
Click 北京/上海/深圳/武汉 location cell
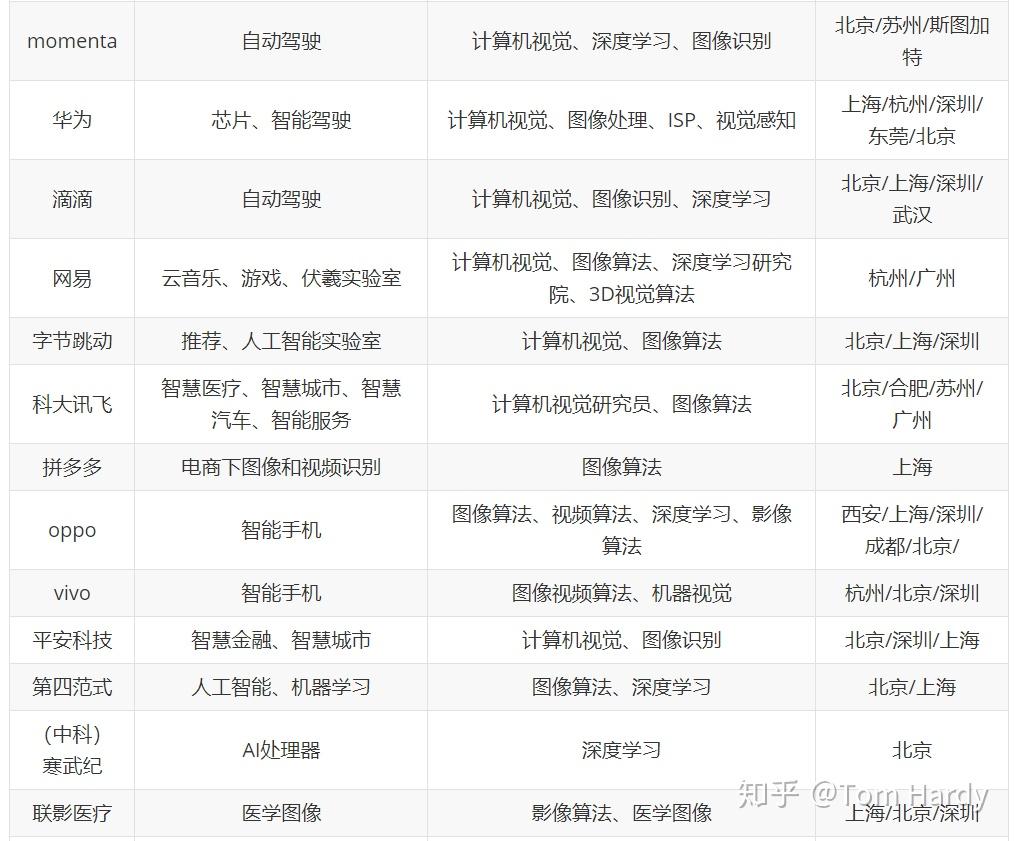(912, 199)
